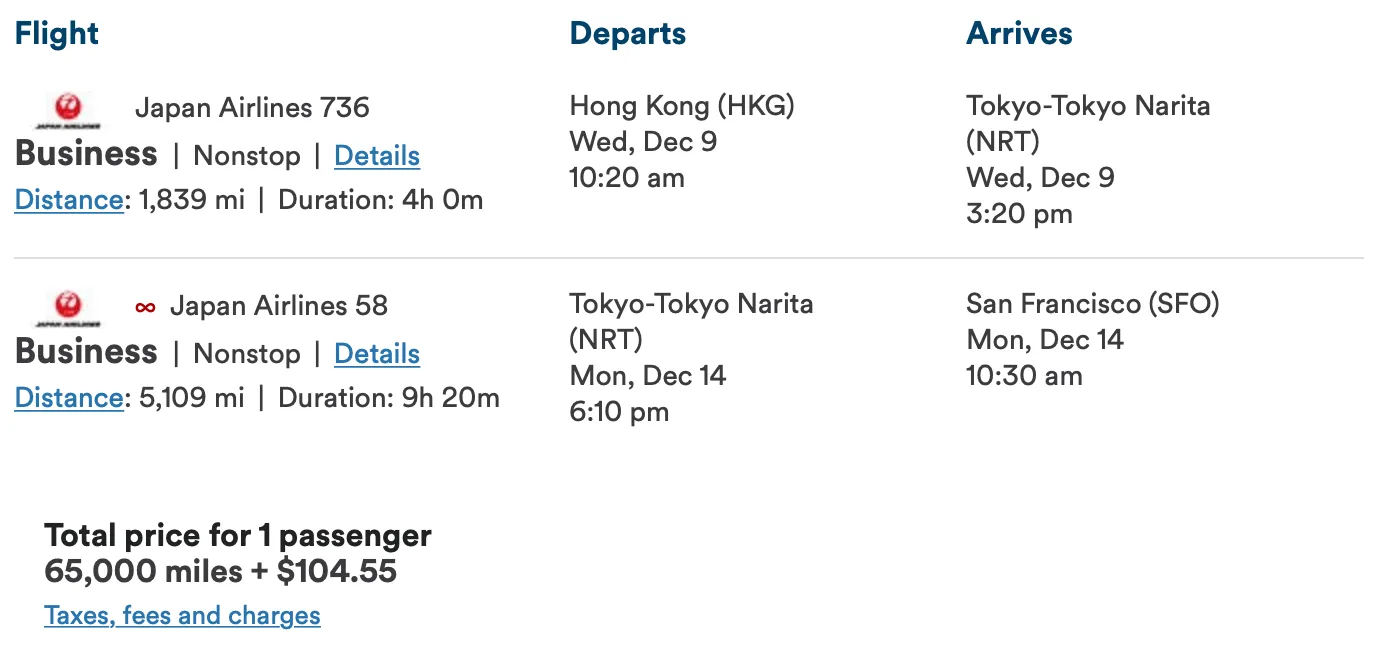Click the Business label on the second flight

tap(86, 352)
